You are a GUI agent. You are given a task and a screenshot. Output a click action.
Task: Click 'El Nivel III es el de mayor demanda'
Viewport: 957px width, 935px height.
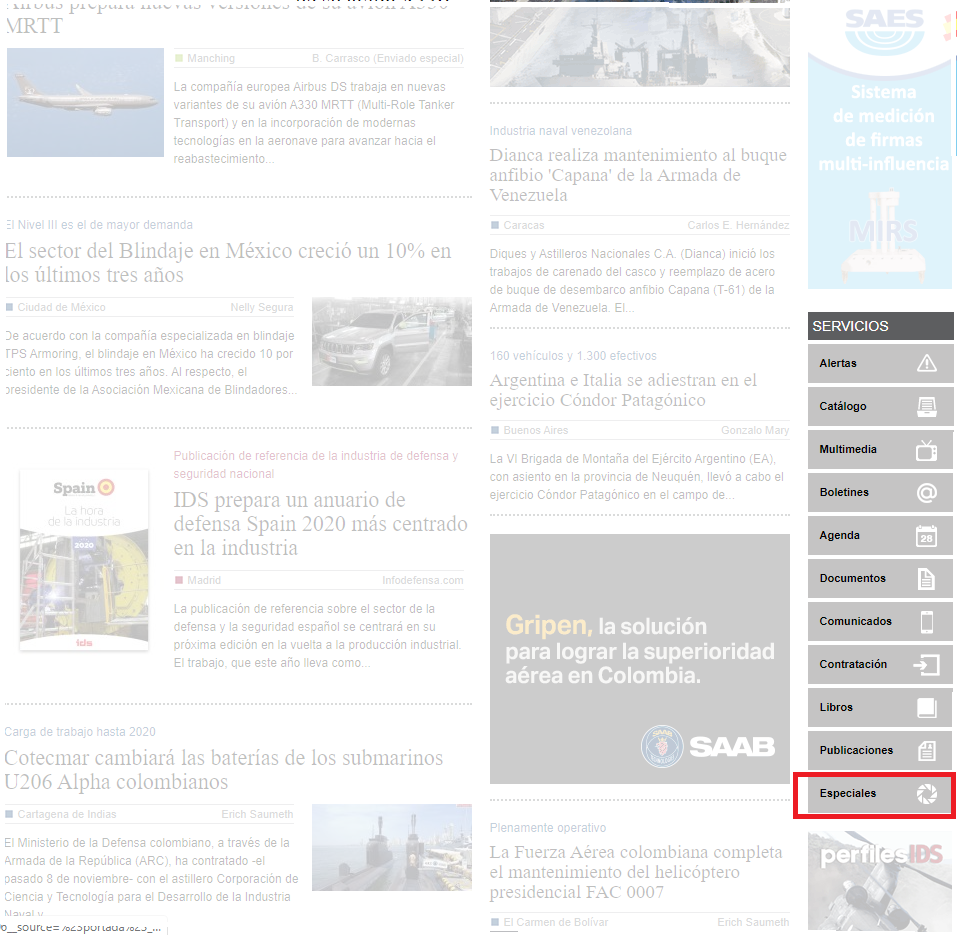coord(99,225)
